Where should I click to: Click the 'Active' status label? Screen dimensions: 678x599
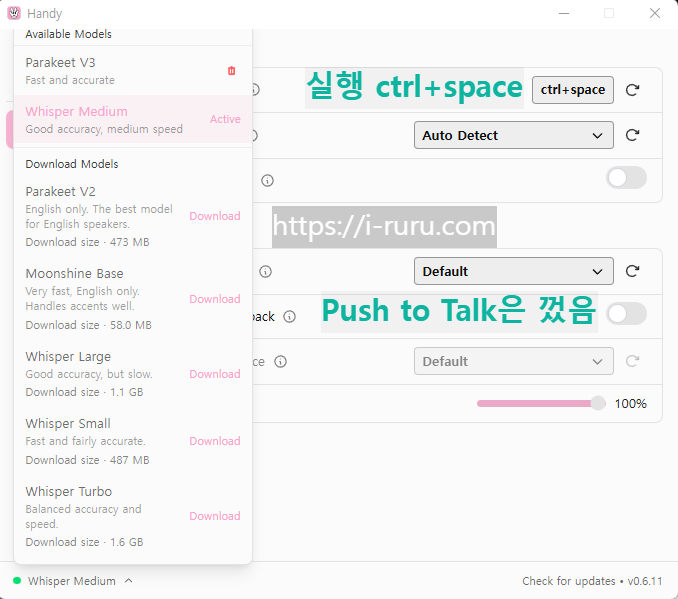coord(225,119)
